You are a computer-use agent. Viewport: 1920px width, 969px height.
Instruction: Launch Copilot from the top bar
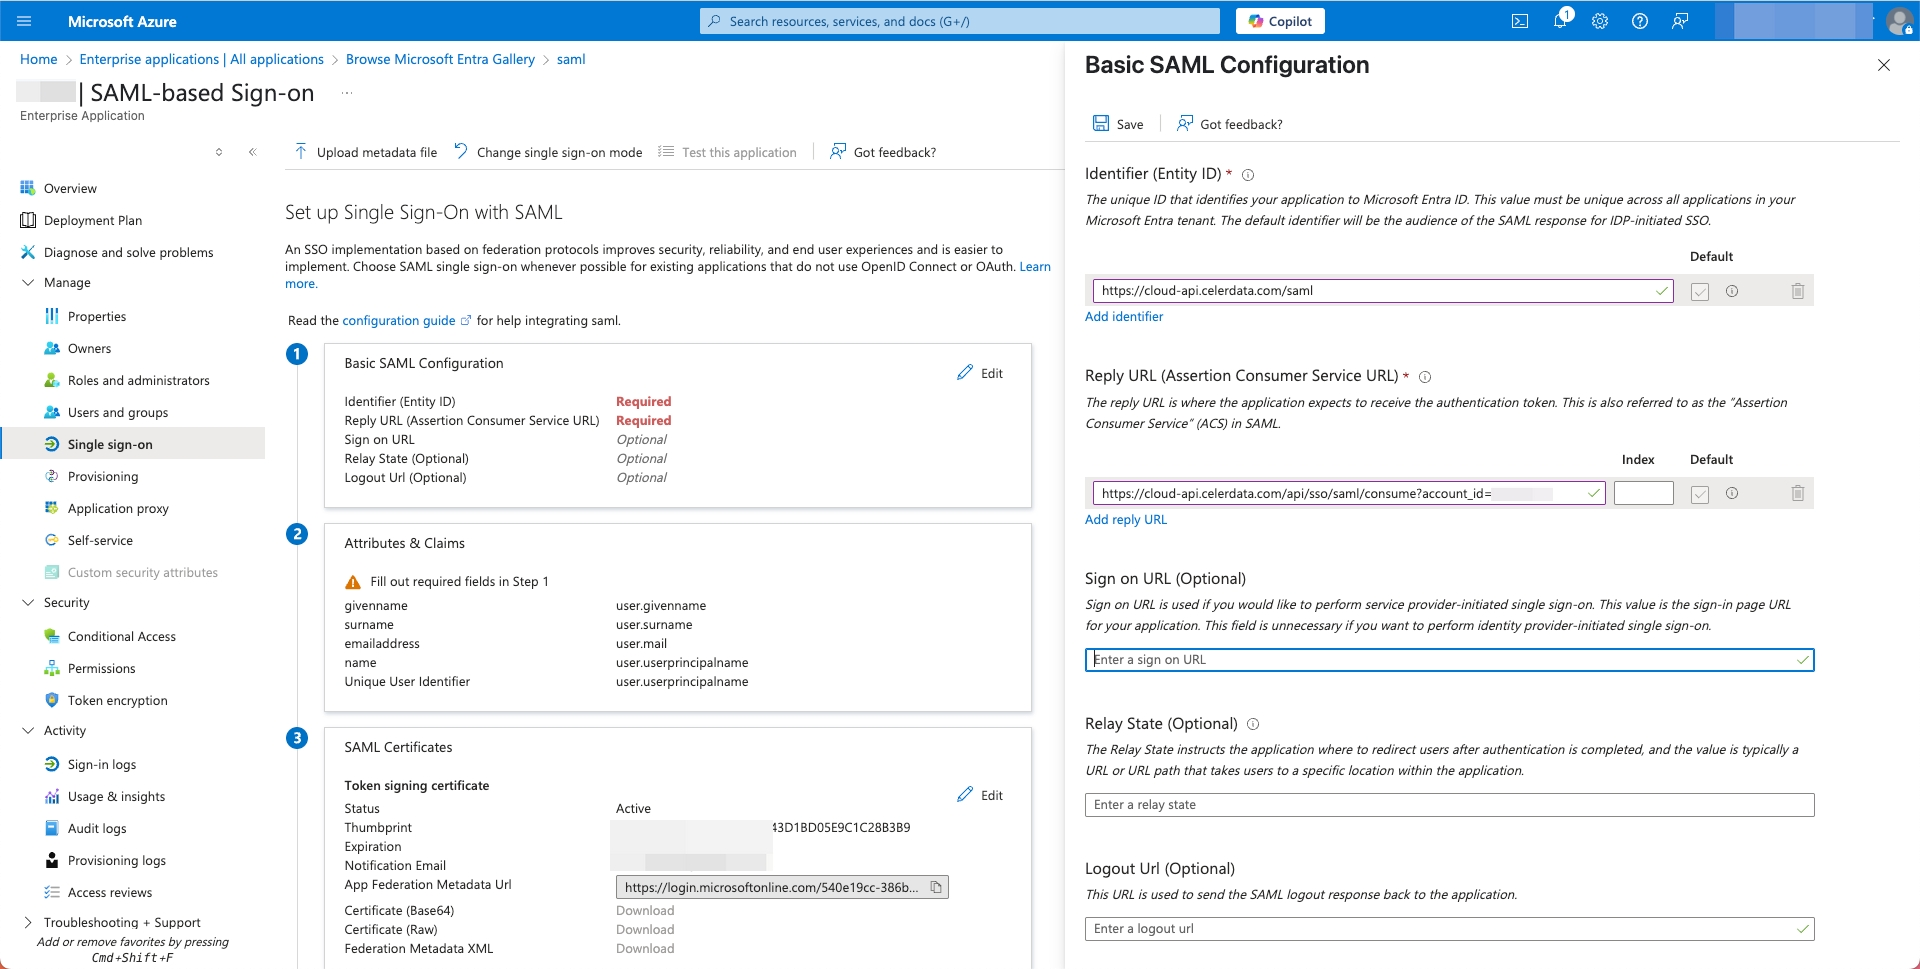pos(1280,21)
